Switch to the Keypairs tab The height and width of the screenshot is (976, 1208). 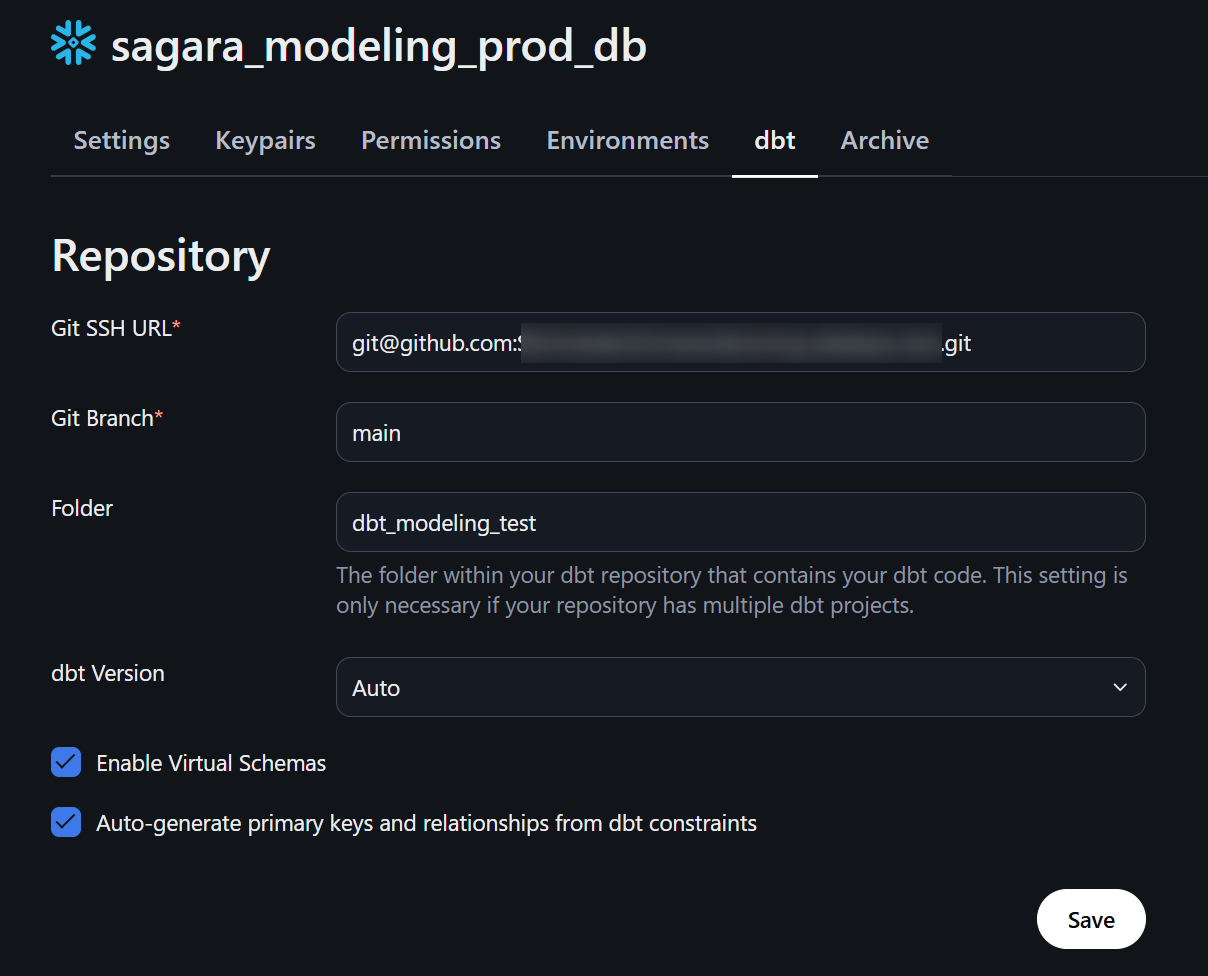[x=265, y=141]
